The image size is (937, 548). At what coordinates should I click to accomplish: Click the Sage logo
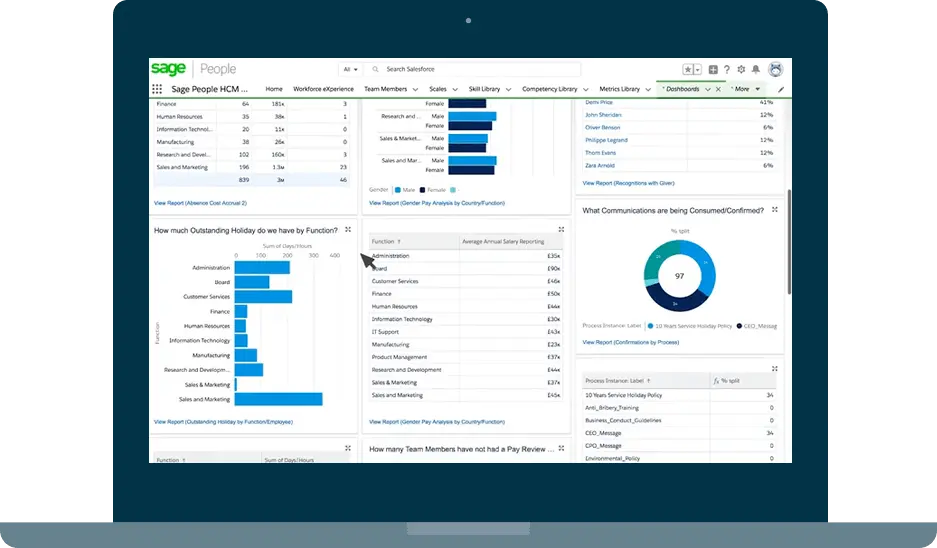pyautogui.click(x=169, y=69)
